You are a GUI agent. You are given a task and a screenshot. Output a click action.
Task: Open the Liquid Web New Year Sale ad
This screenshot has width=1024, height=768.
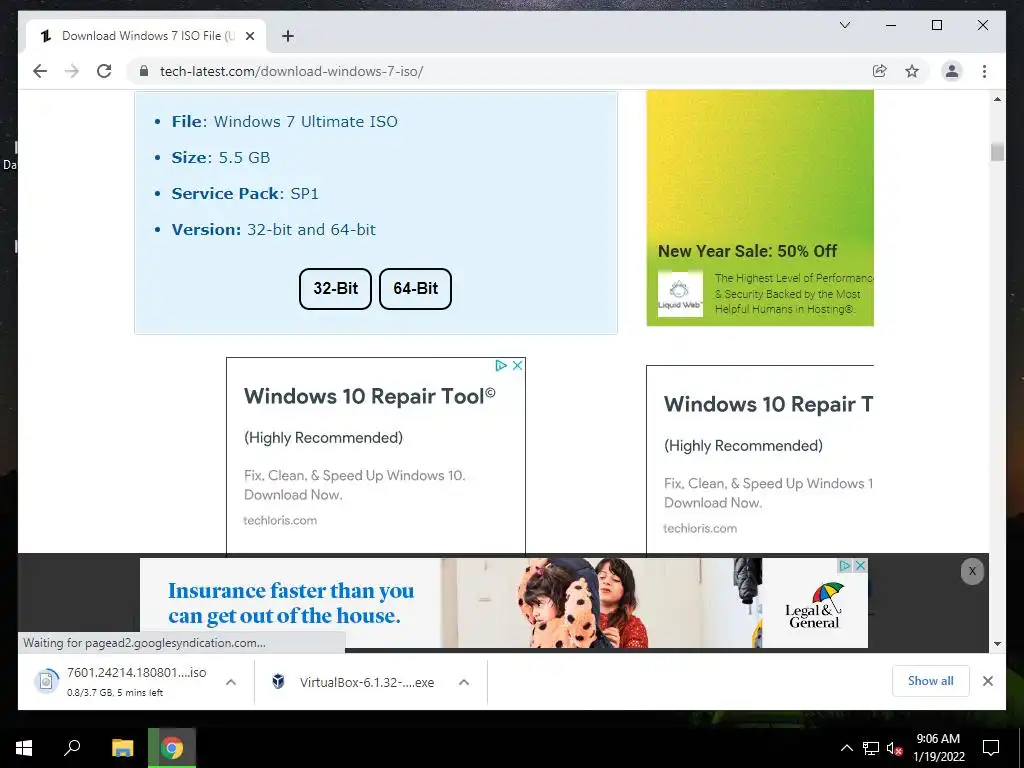(760, 208)
